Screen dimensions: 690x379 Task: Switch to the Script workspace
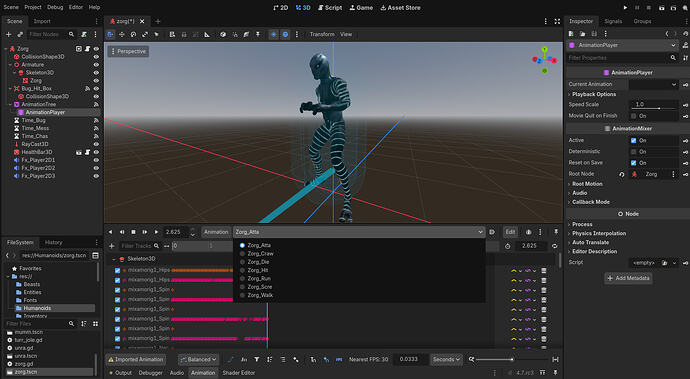[330, 7]
